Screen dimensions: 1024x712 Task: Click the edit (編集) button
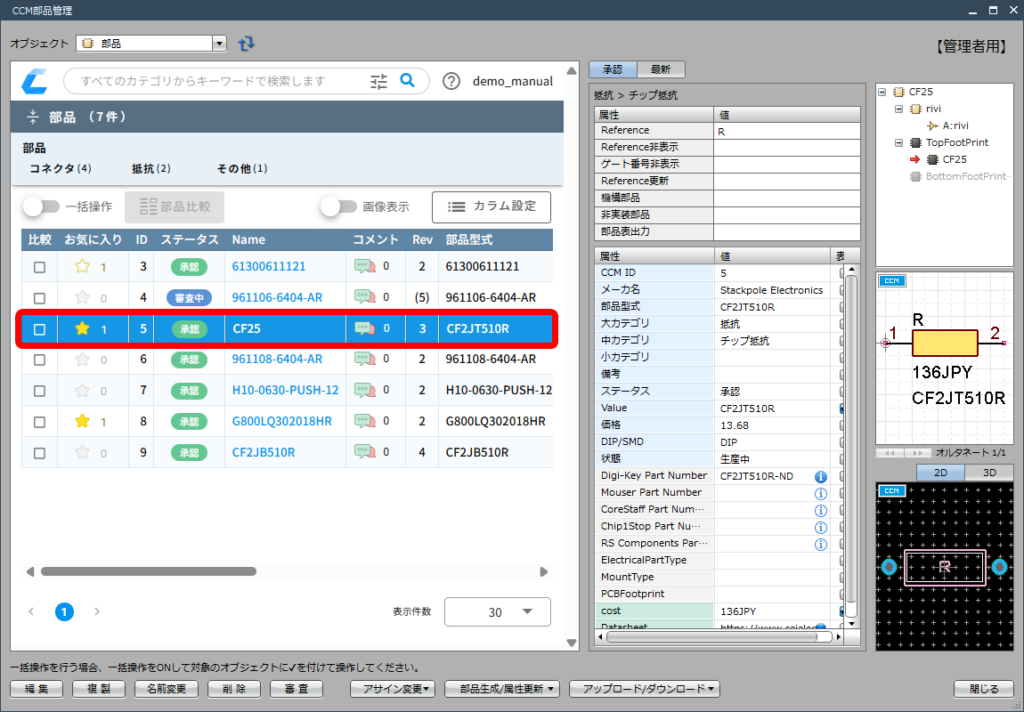pos(37,688)
